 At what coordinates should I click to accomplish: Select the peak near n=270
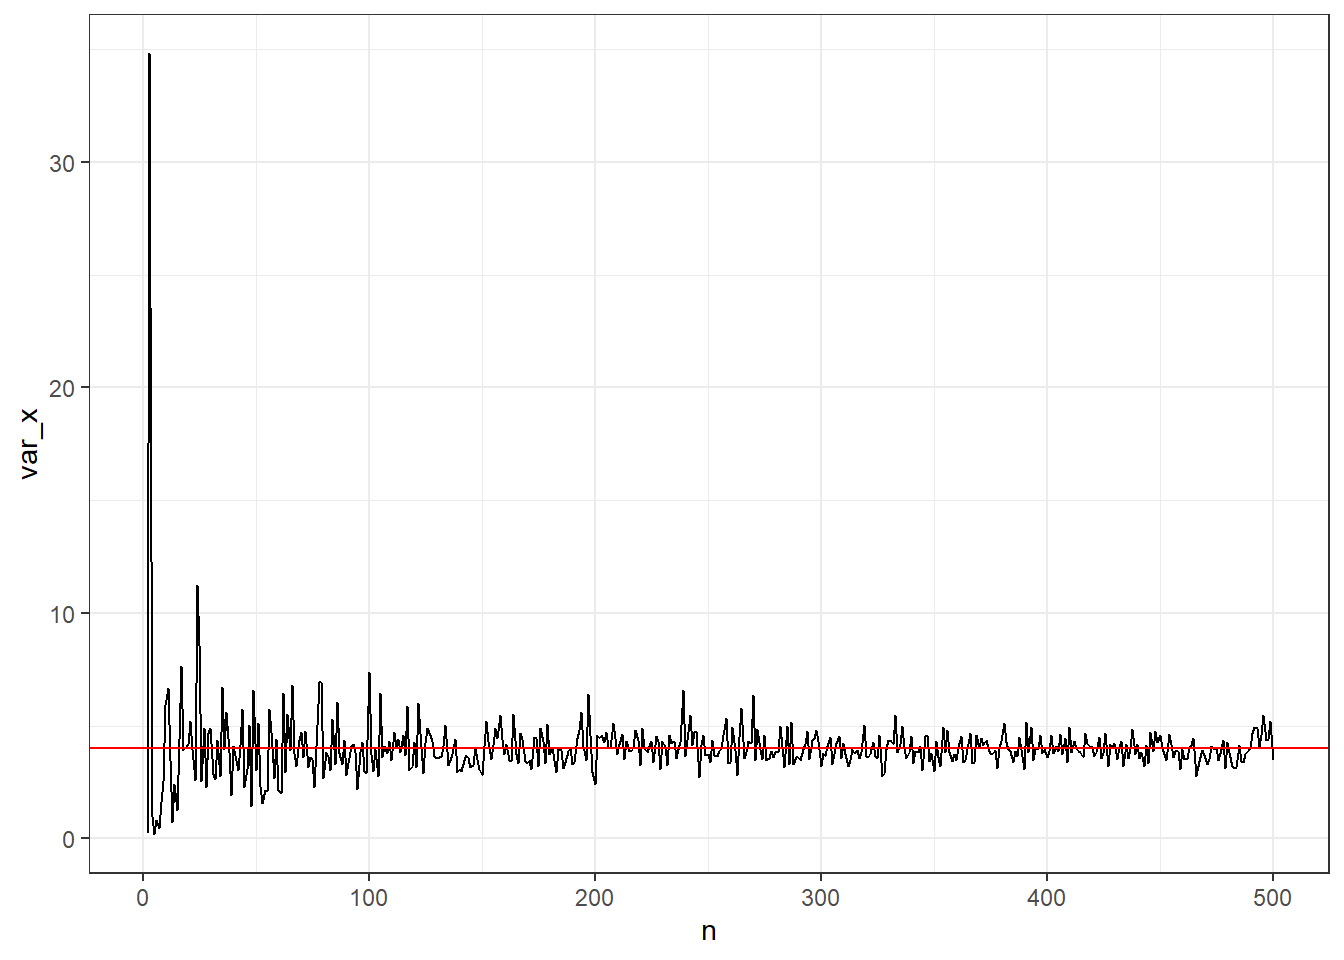[753, 696]
